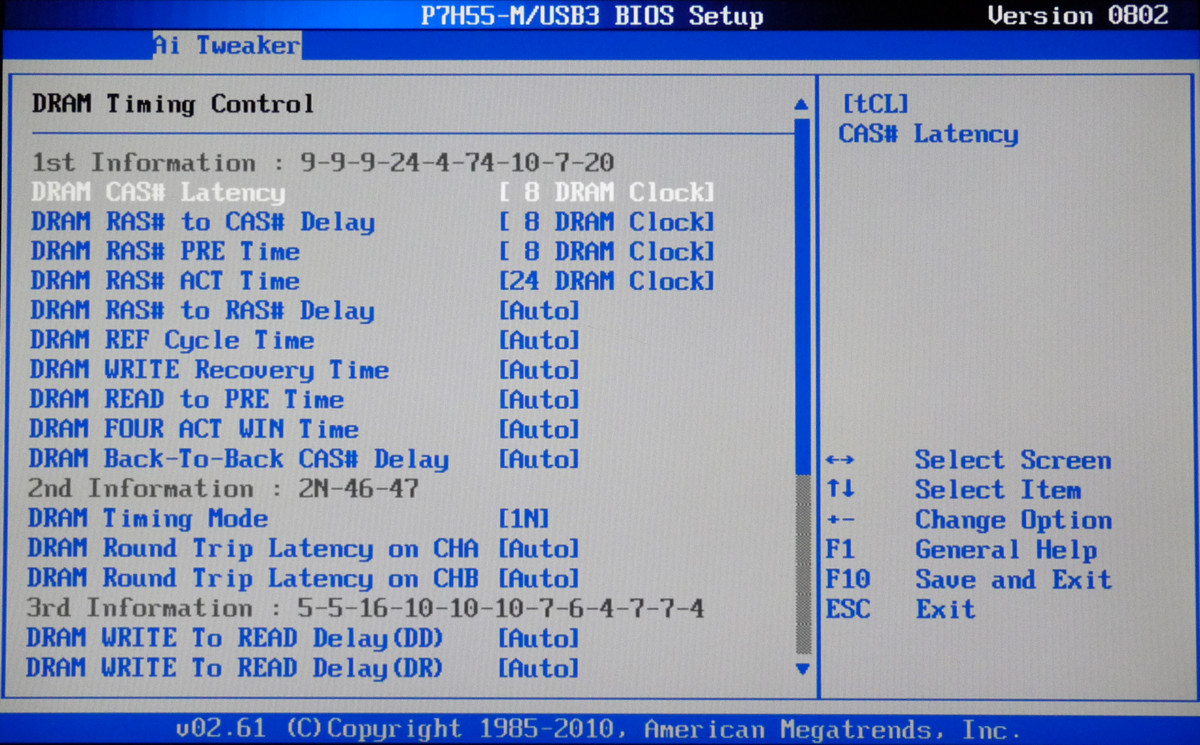Click the plus-minus key icon beside Change Option
Screen dimensions: 1200x745
[x=840, y=520]
